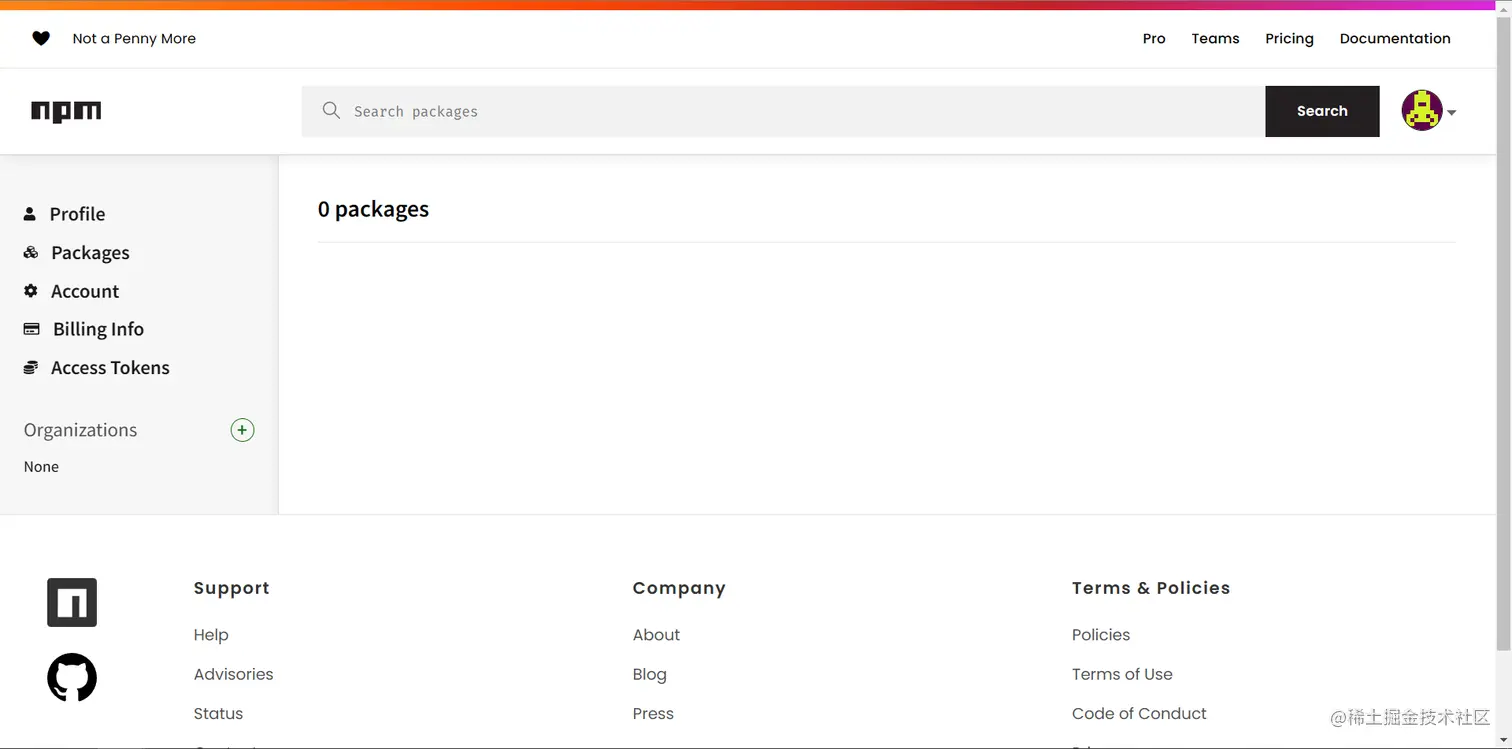Focus the Search packages input field
The image size is (1512, 749).
coord(783,111)
